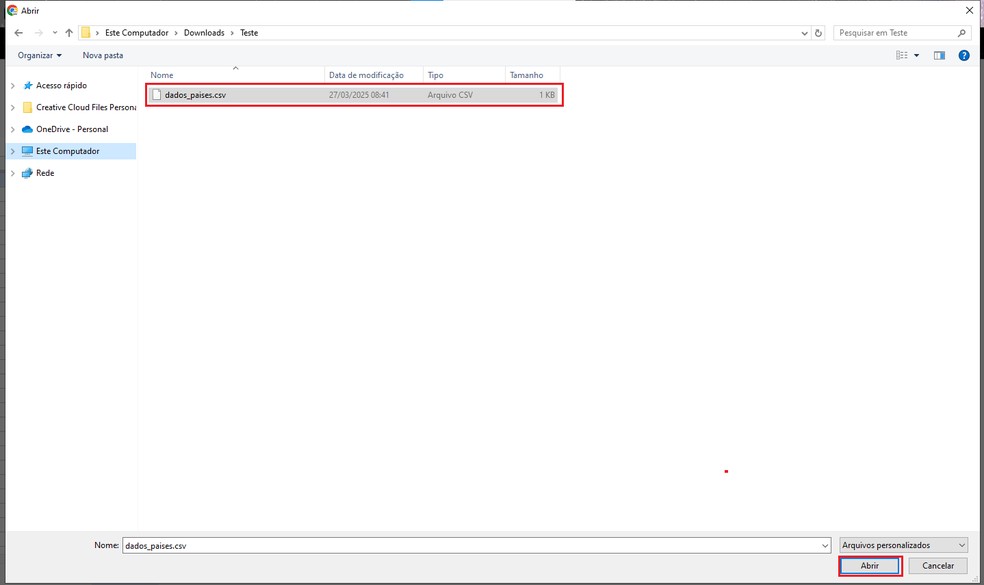Click the Acesso rápido star icon

point(27,85)
